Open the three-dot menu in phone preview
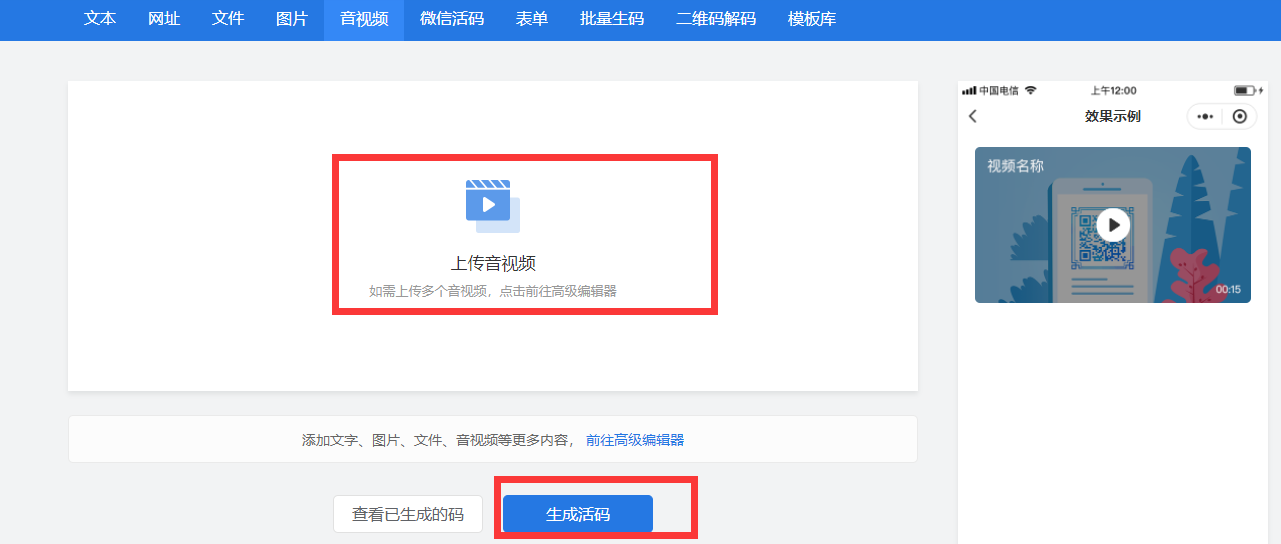Screen dimensions: 1281x544 [x=1205, y=117]
